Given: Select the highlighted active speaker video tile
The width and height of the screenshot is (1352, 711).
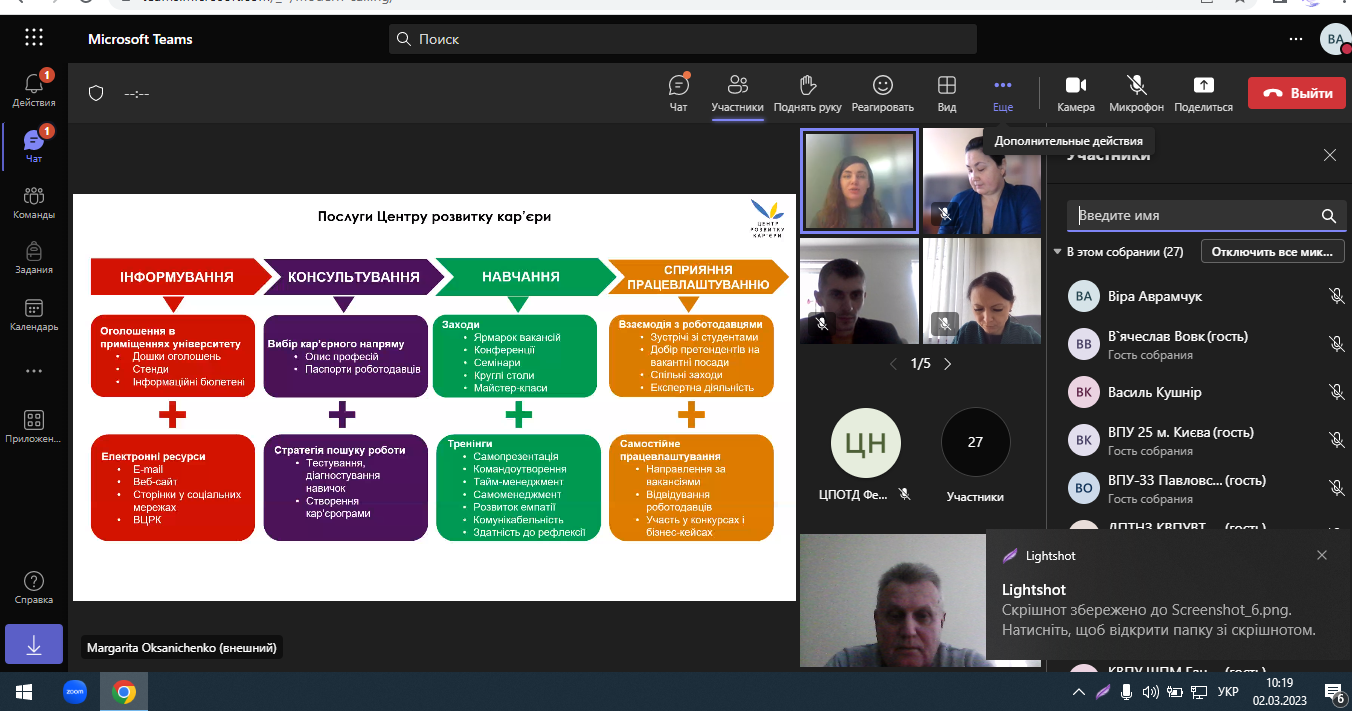Looking at the screenshot, I should pos(859,181).
